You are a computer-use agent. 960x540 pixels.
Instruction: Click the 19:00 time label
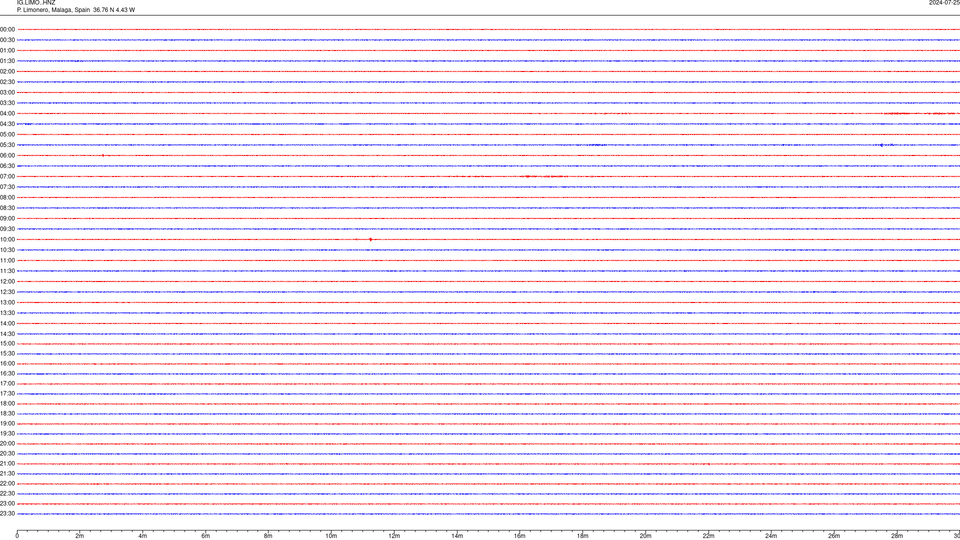(7, 424)
